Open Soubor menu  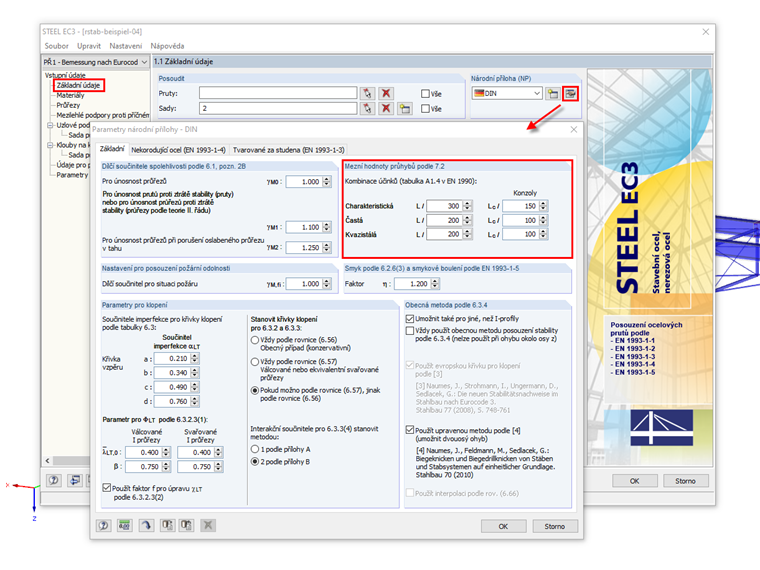click(x=56, y=46)
